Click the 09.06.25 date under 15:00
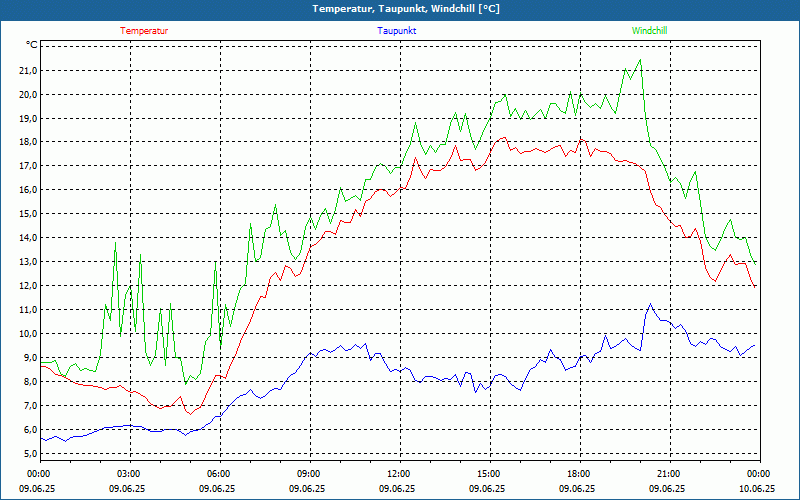 point(488,488)
